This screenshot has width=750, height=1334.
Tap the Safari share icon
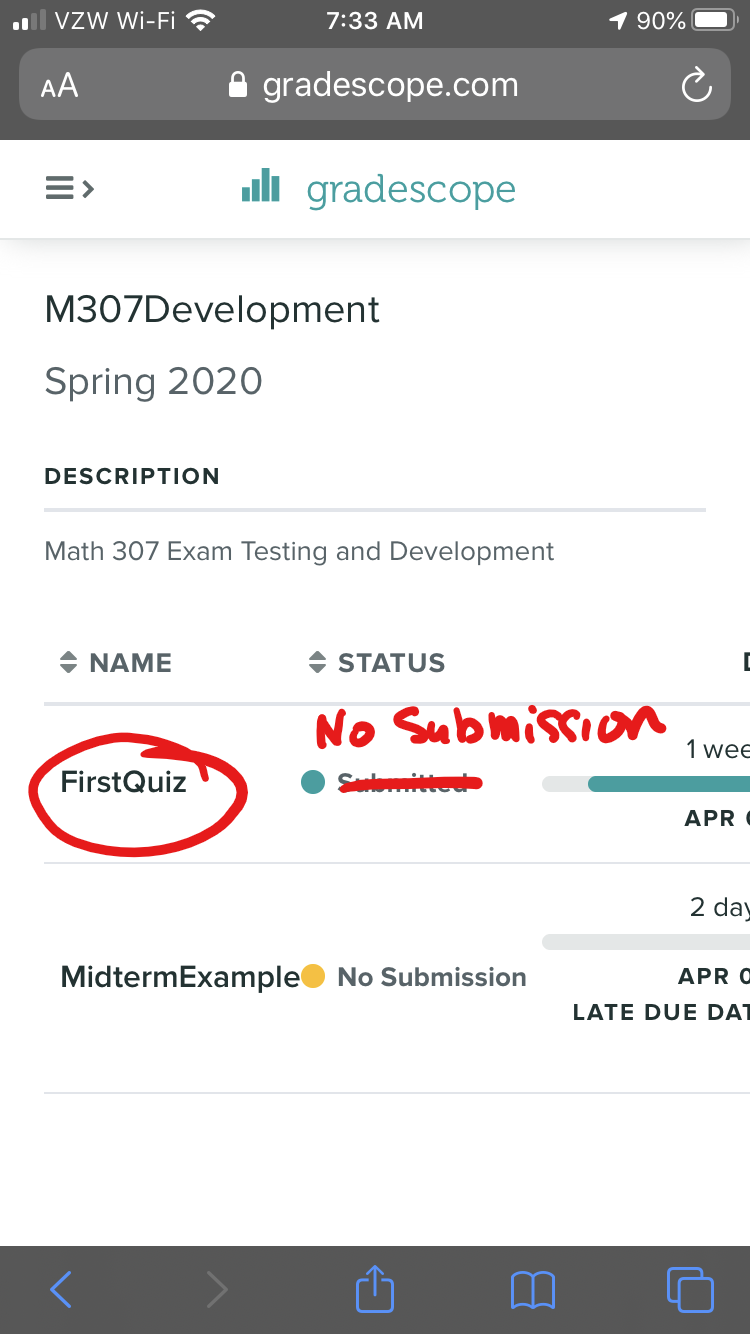point(376,1289)
